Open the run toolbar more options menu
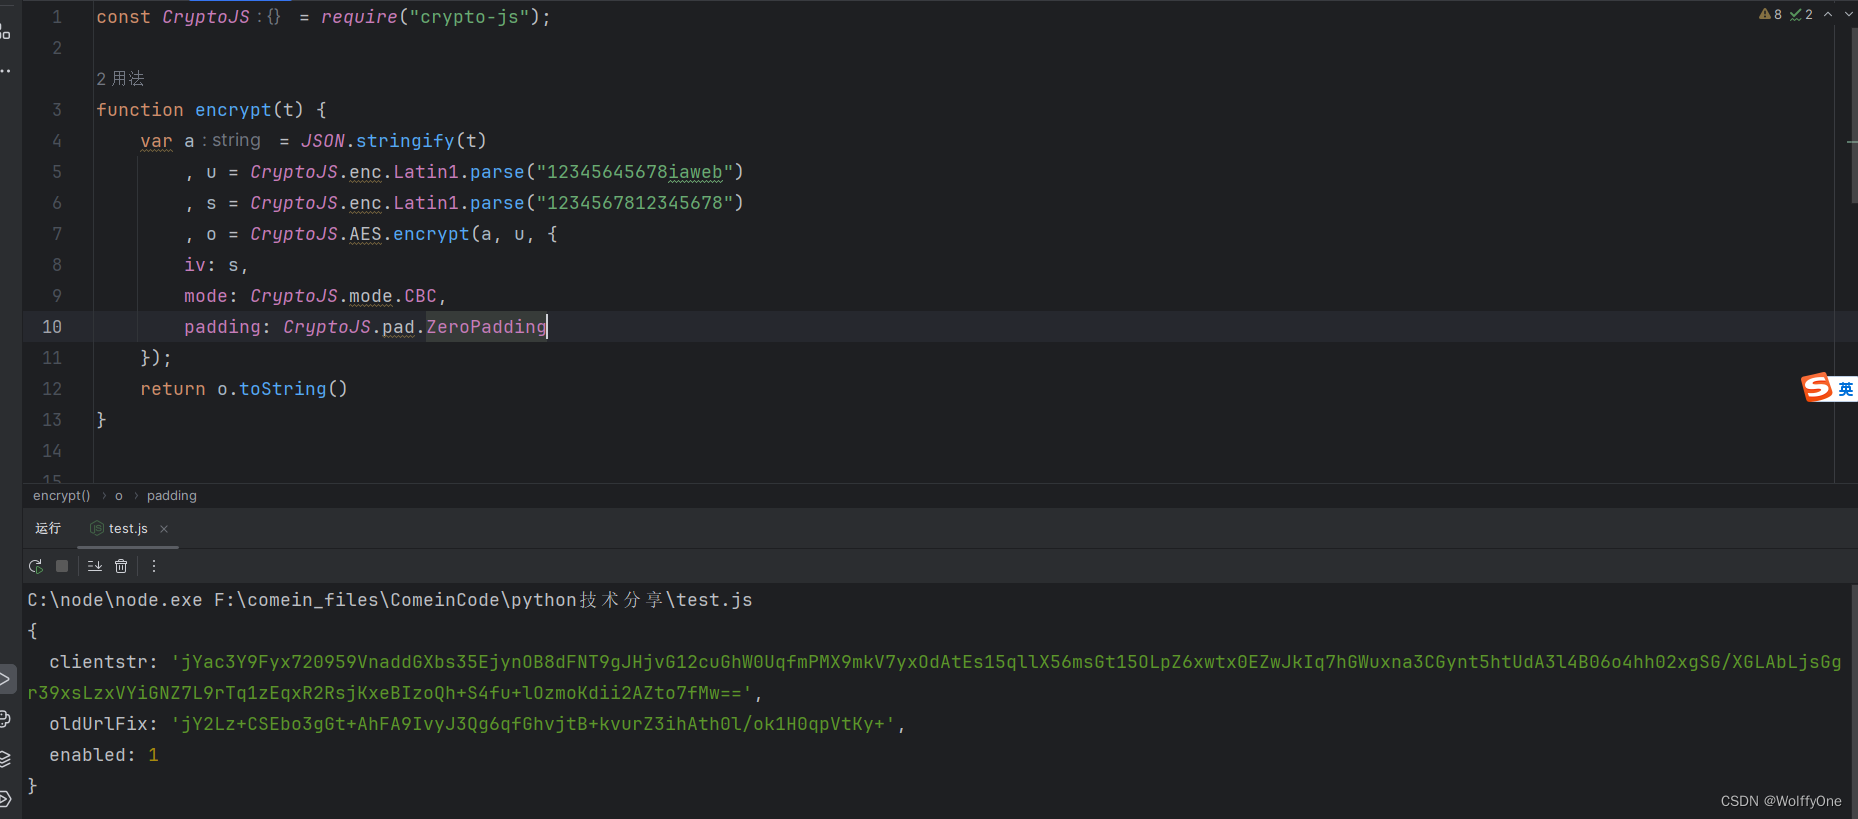1858x819 pixels. click(153, 566)
